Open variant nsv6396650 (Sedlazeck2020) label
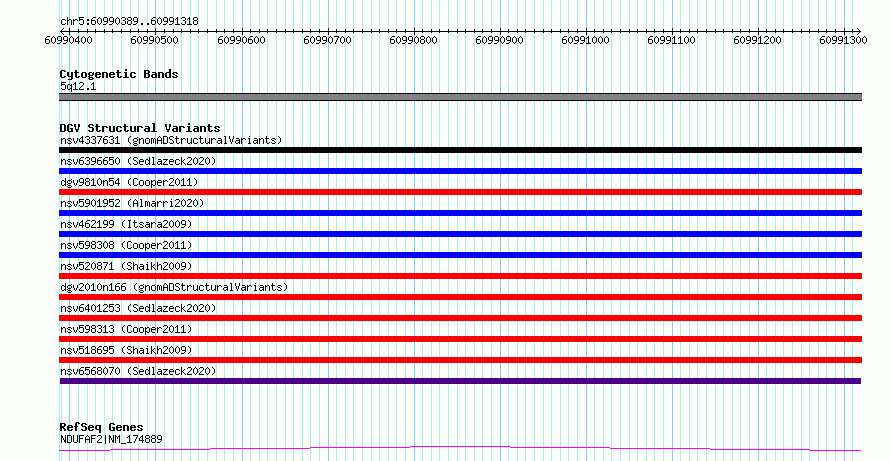 tap(138, 161)
